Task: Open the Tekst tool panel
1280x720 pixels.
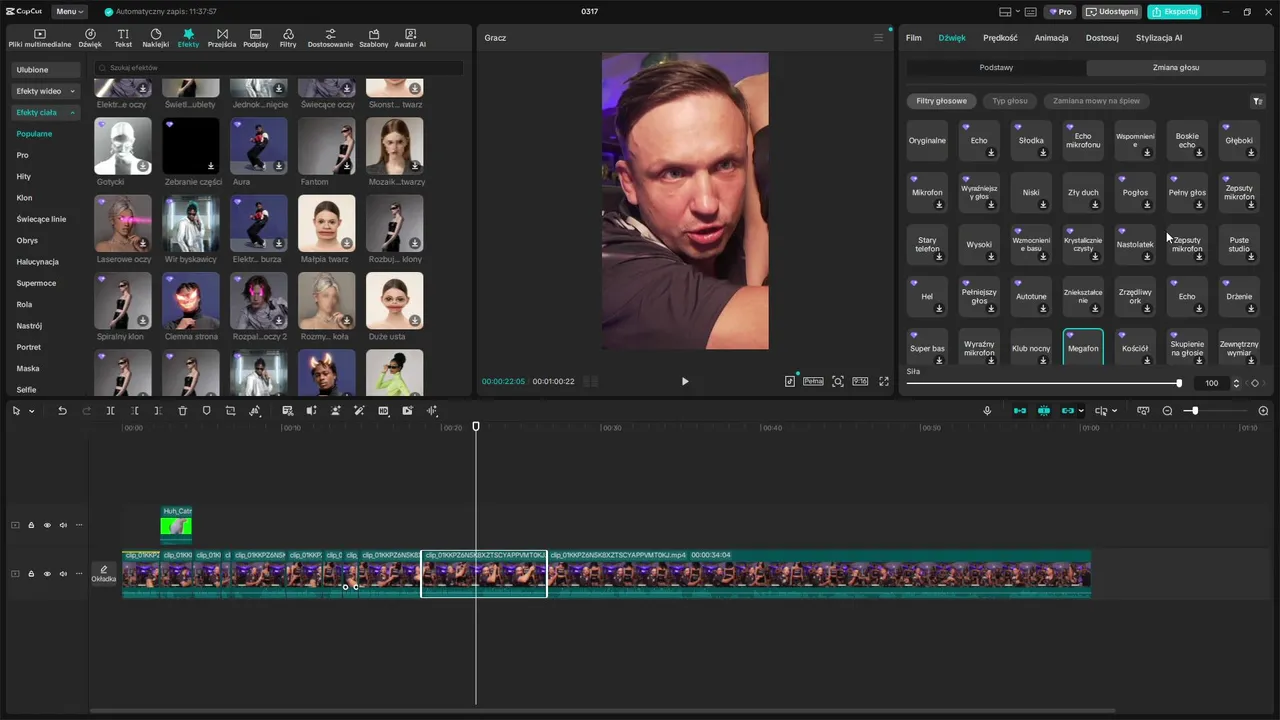Action: (123, 38)
